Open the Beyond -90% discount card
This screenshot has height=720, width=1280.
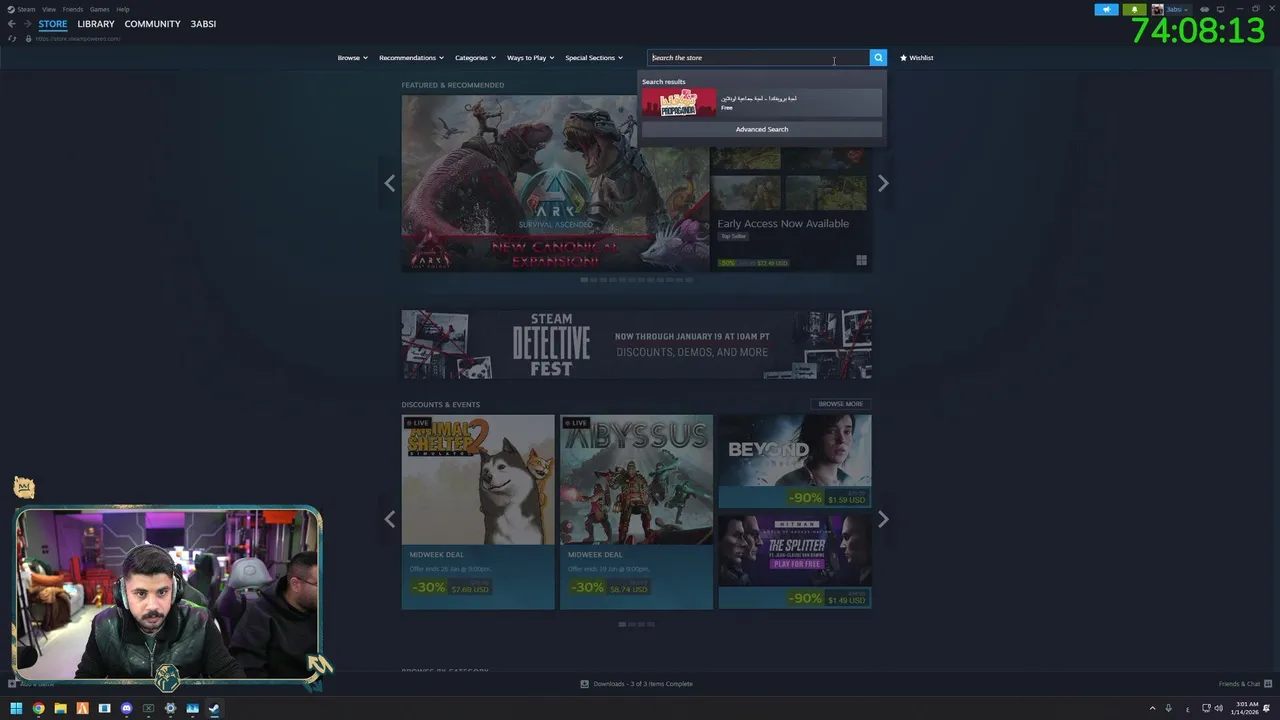coord(795,462)
